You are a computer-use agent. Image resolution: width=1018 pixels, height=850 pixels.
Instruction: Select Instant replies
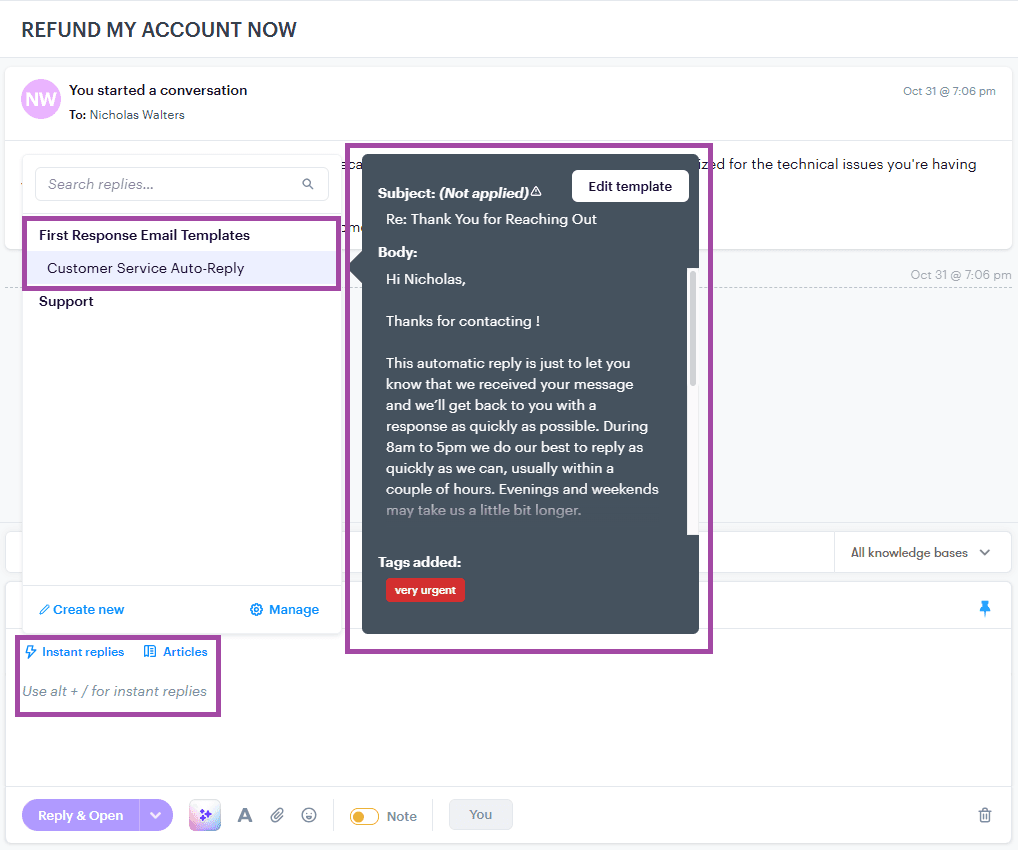coord(74,651)
